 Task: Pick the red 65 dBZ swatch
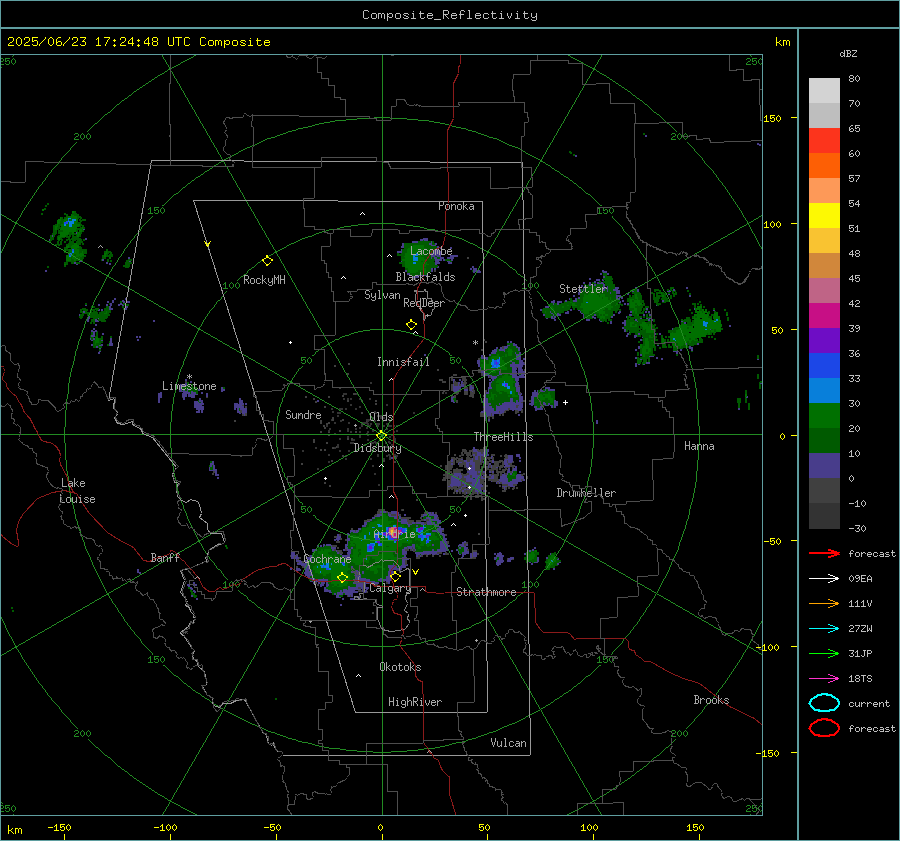[x=824, y=140]
